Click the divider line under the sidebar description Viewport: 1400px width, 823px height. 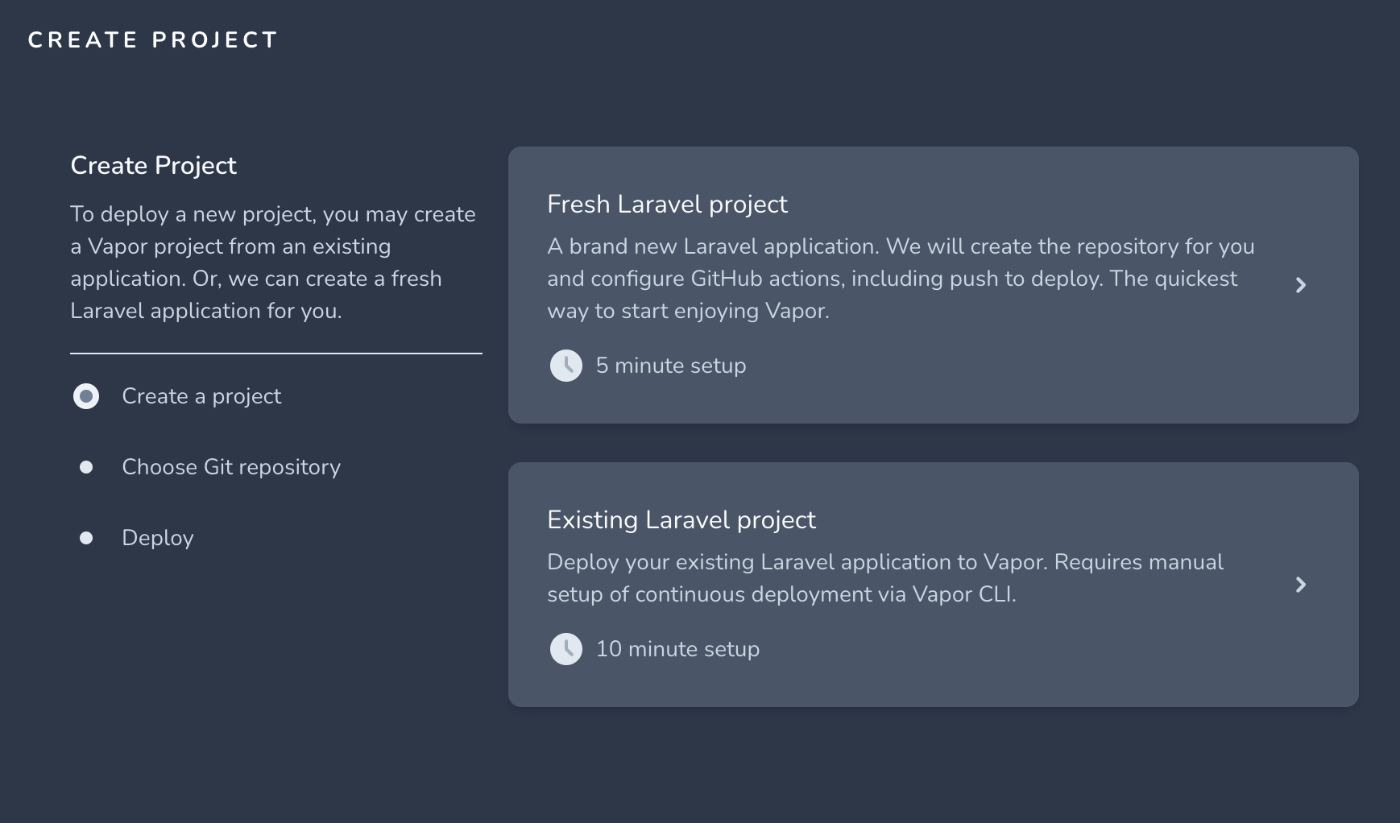pyautogui.click(x=276, y=353)
